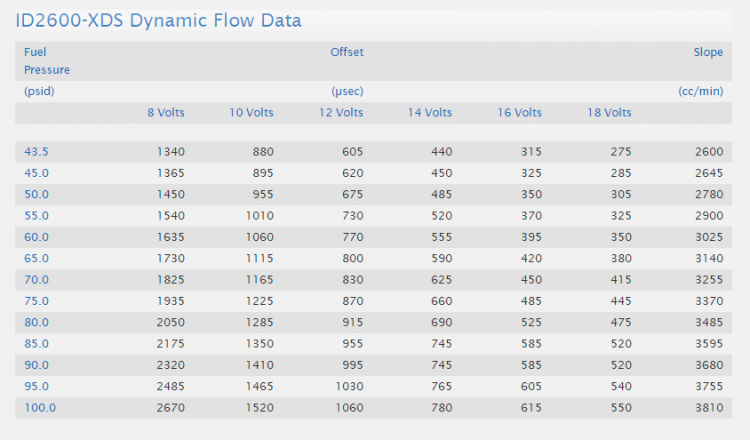Click the 1340 offset cell

point(171,152)
